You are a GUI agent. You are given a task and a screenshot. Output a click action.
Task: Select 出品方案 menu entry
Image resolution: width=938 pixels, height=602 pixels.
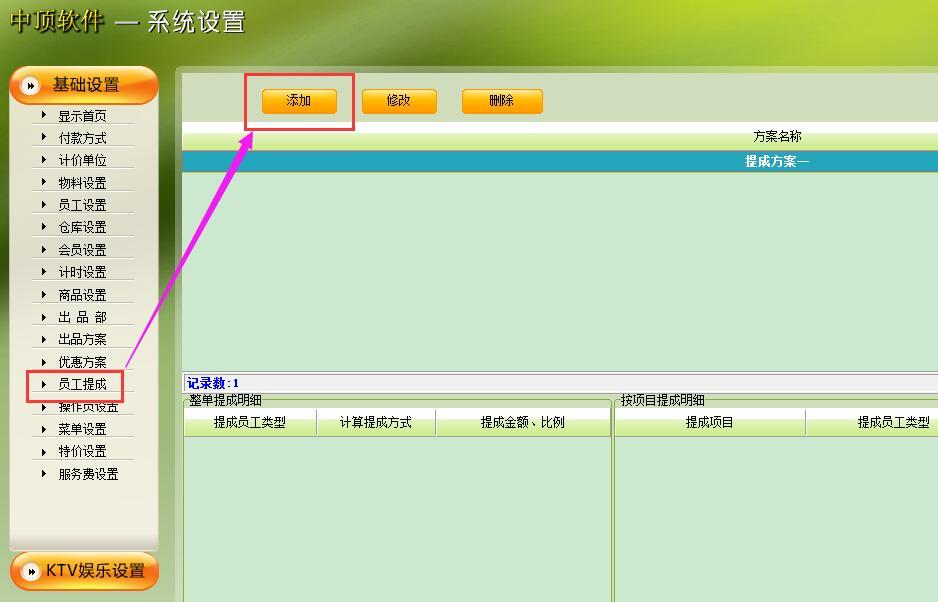point(82,339)
